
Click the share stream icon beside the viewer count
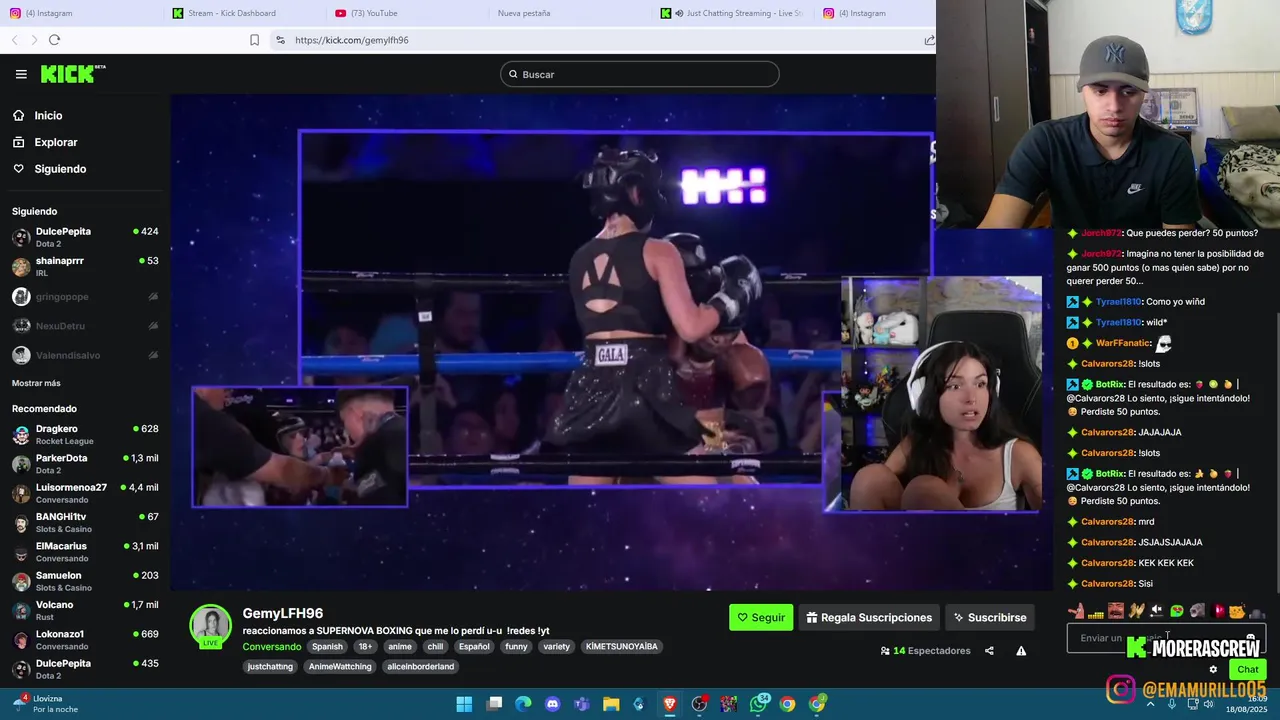click(x=989, y=651)
